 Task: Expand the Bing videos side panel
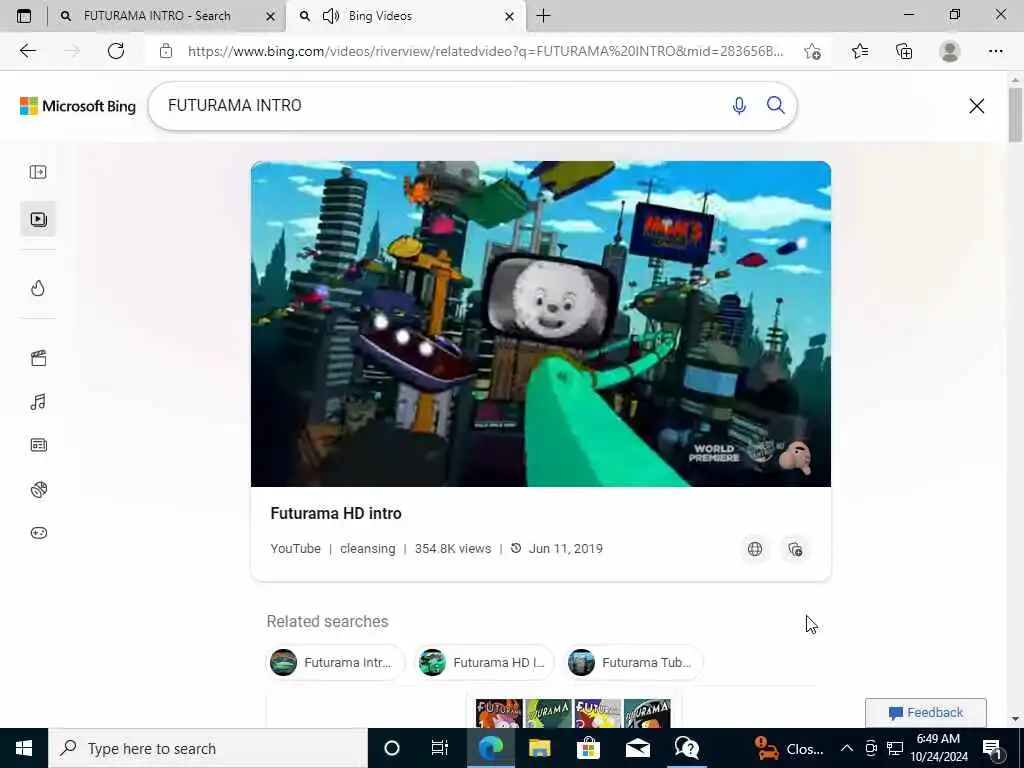(38, 172)
